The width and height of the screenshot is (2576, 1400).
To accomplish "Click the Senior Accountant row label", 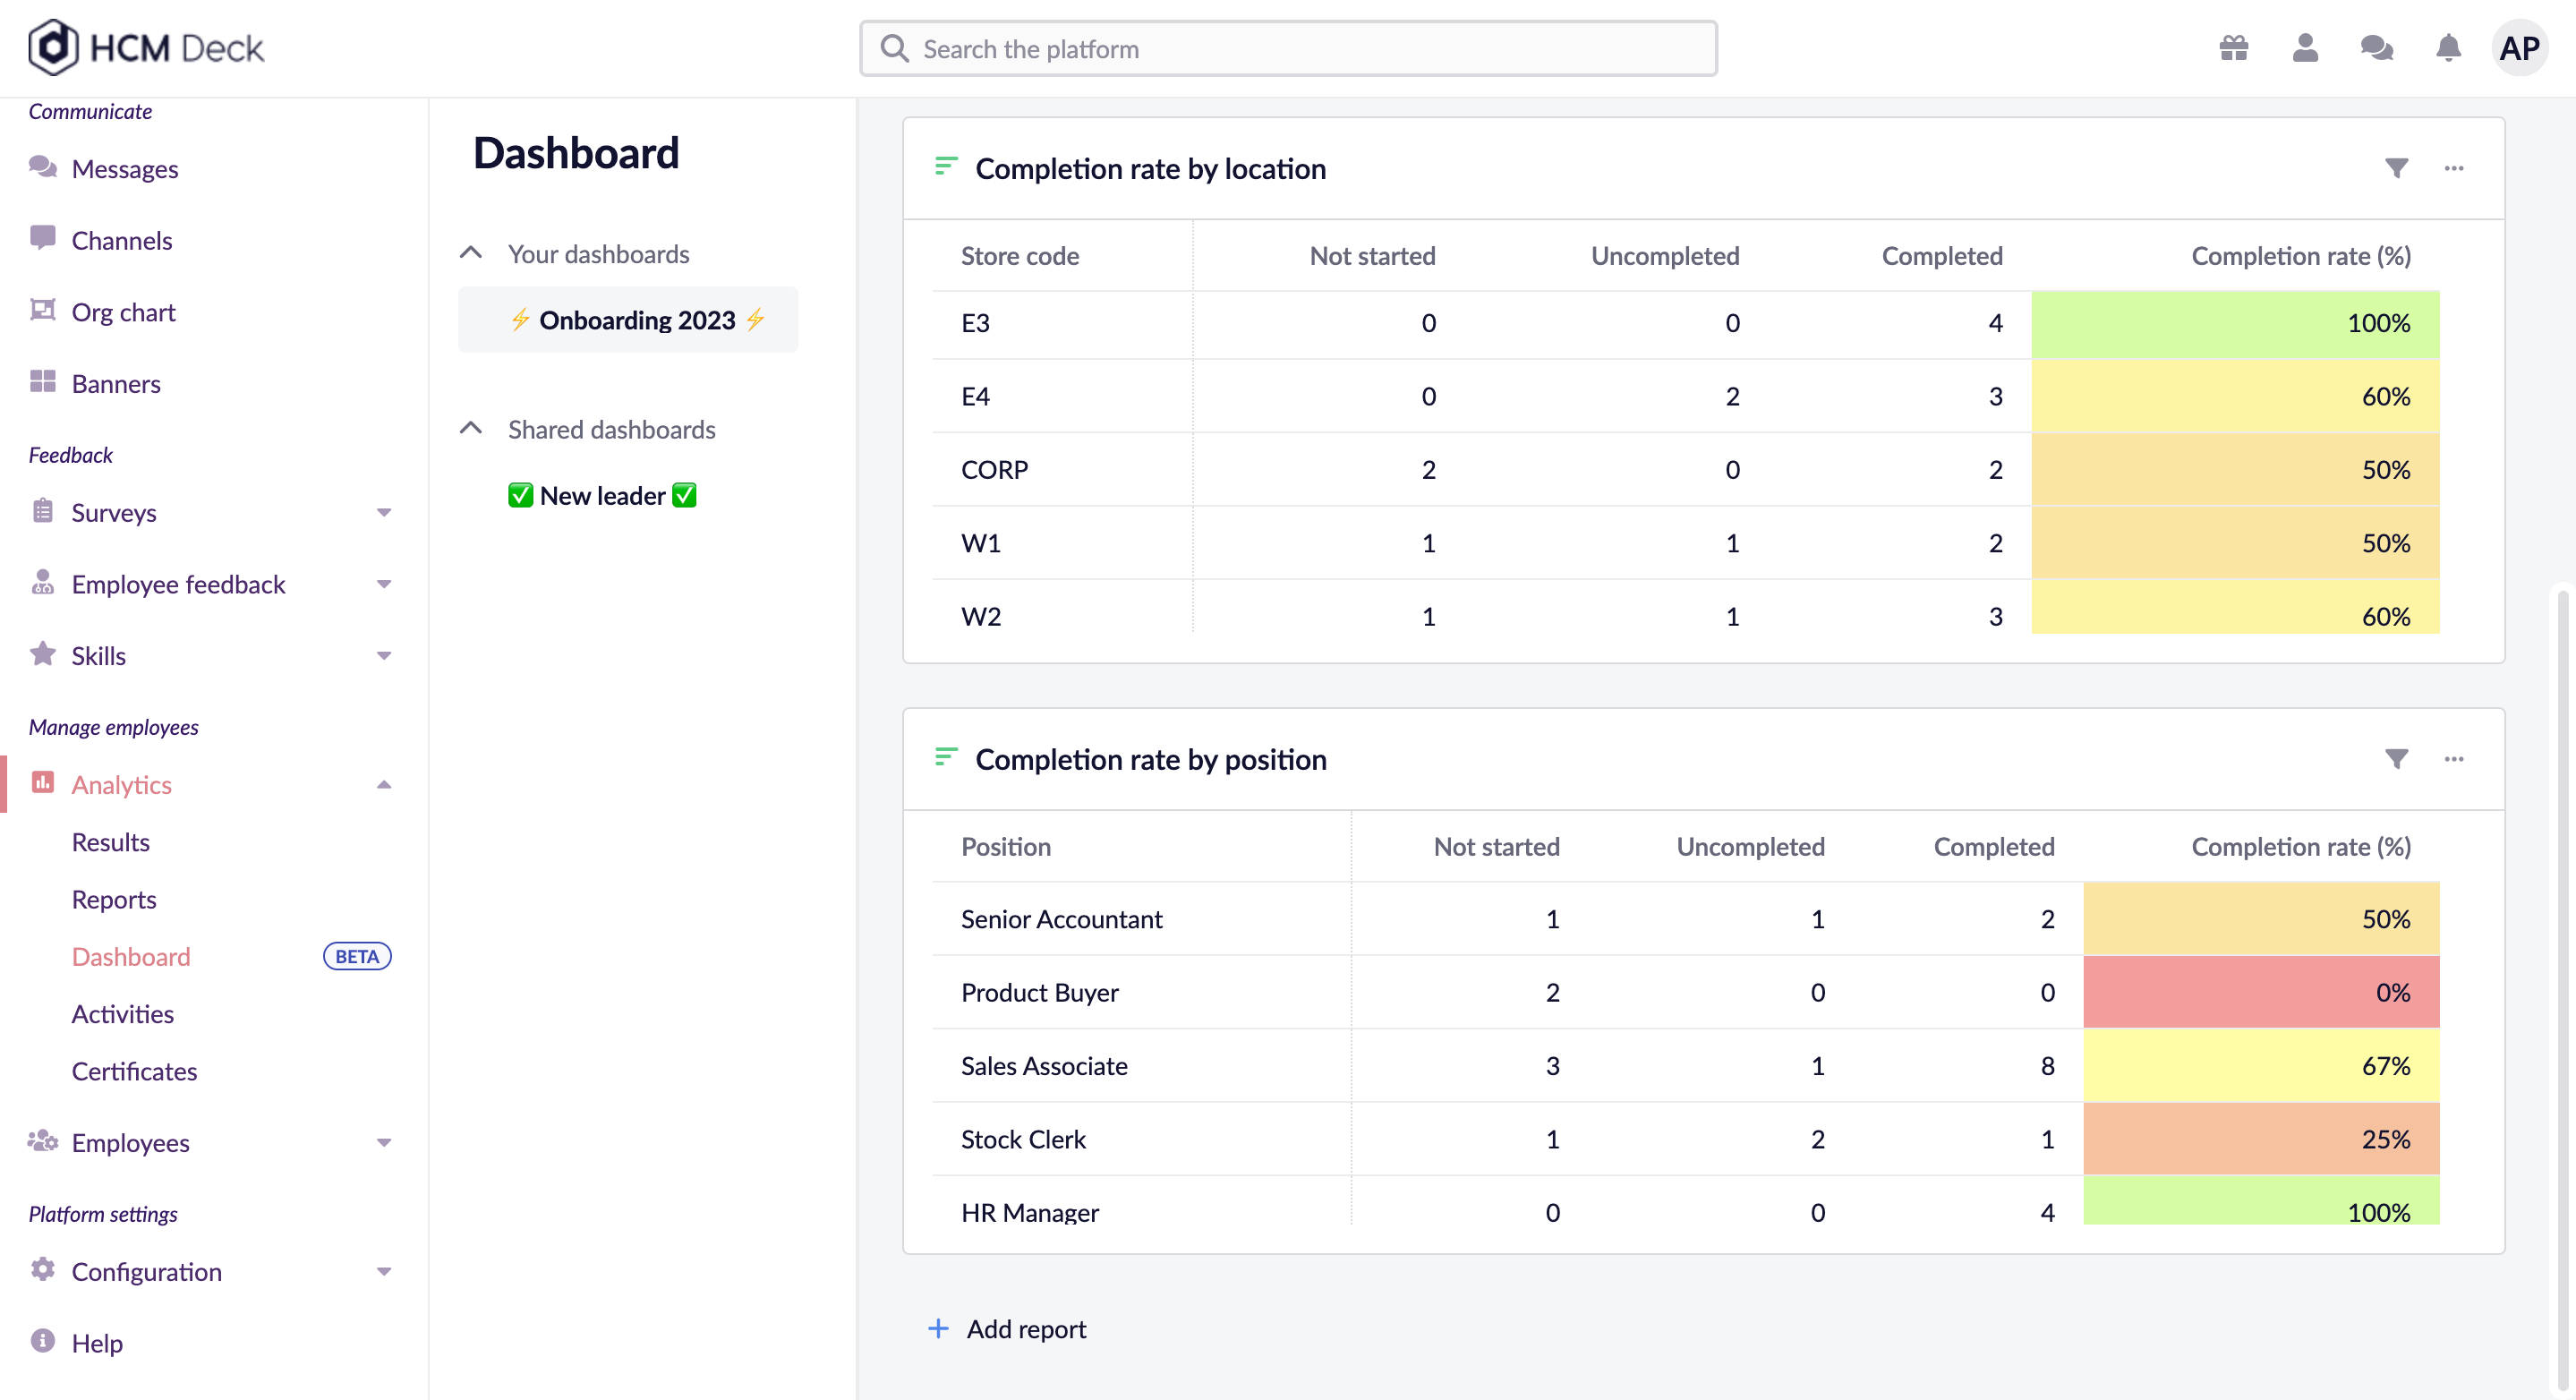I will pyautogui.click(x=1062, y=919).
